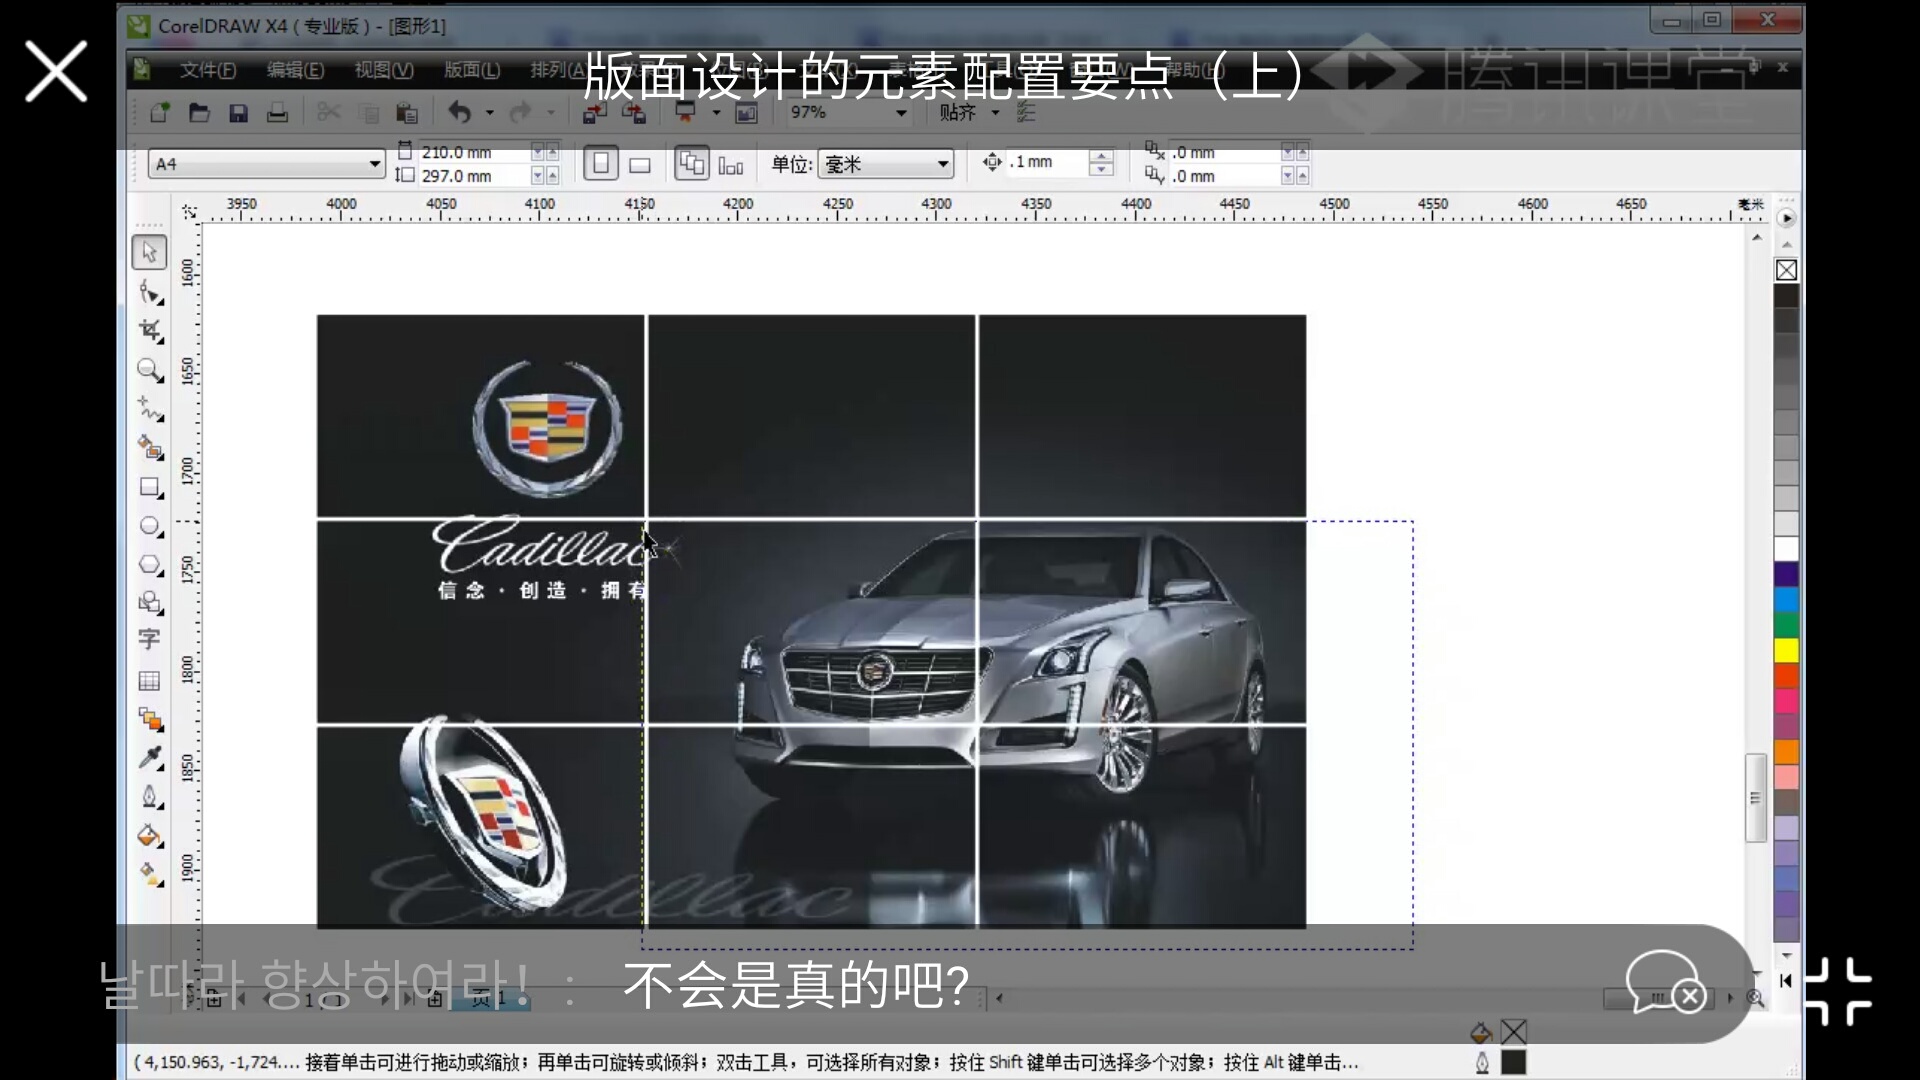Image resolution: width=1920 pixels, height=1080 pixels.
Task: Open the Outline pen tool
Action: pos(150,797)
